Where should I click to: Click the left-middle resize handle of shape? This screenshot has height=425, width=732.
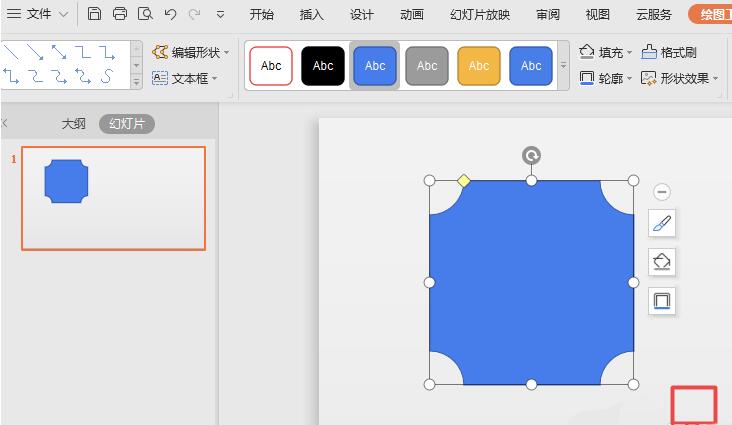tap(429, 282)
